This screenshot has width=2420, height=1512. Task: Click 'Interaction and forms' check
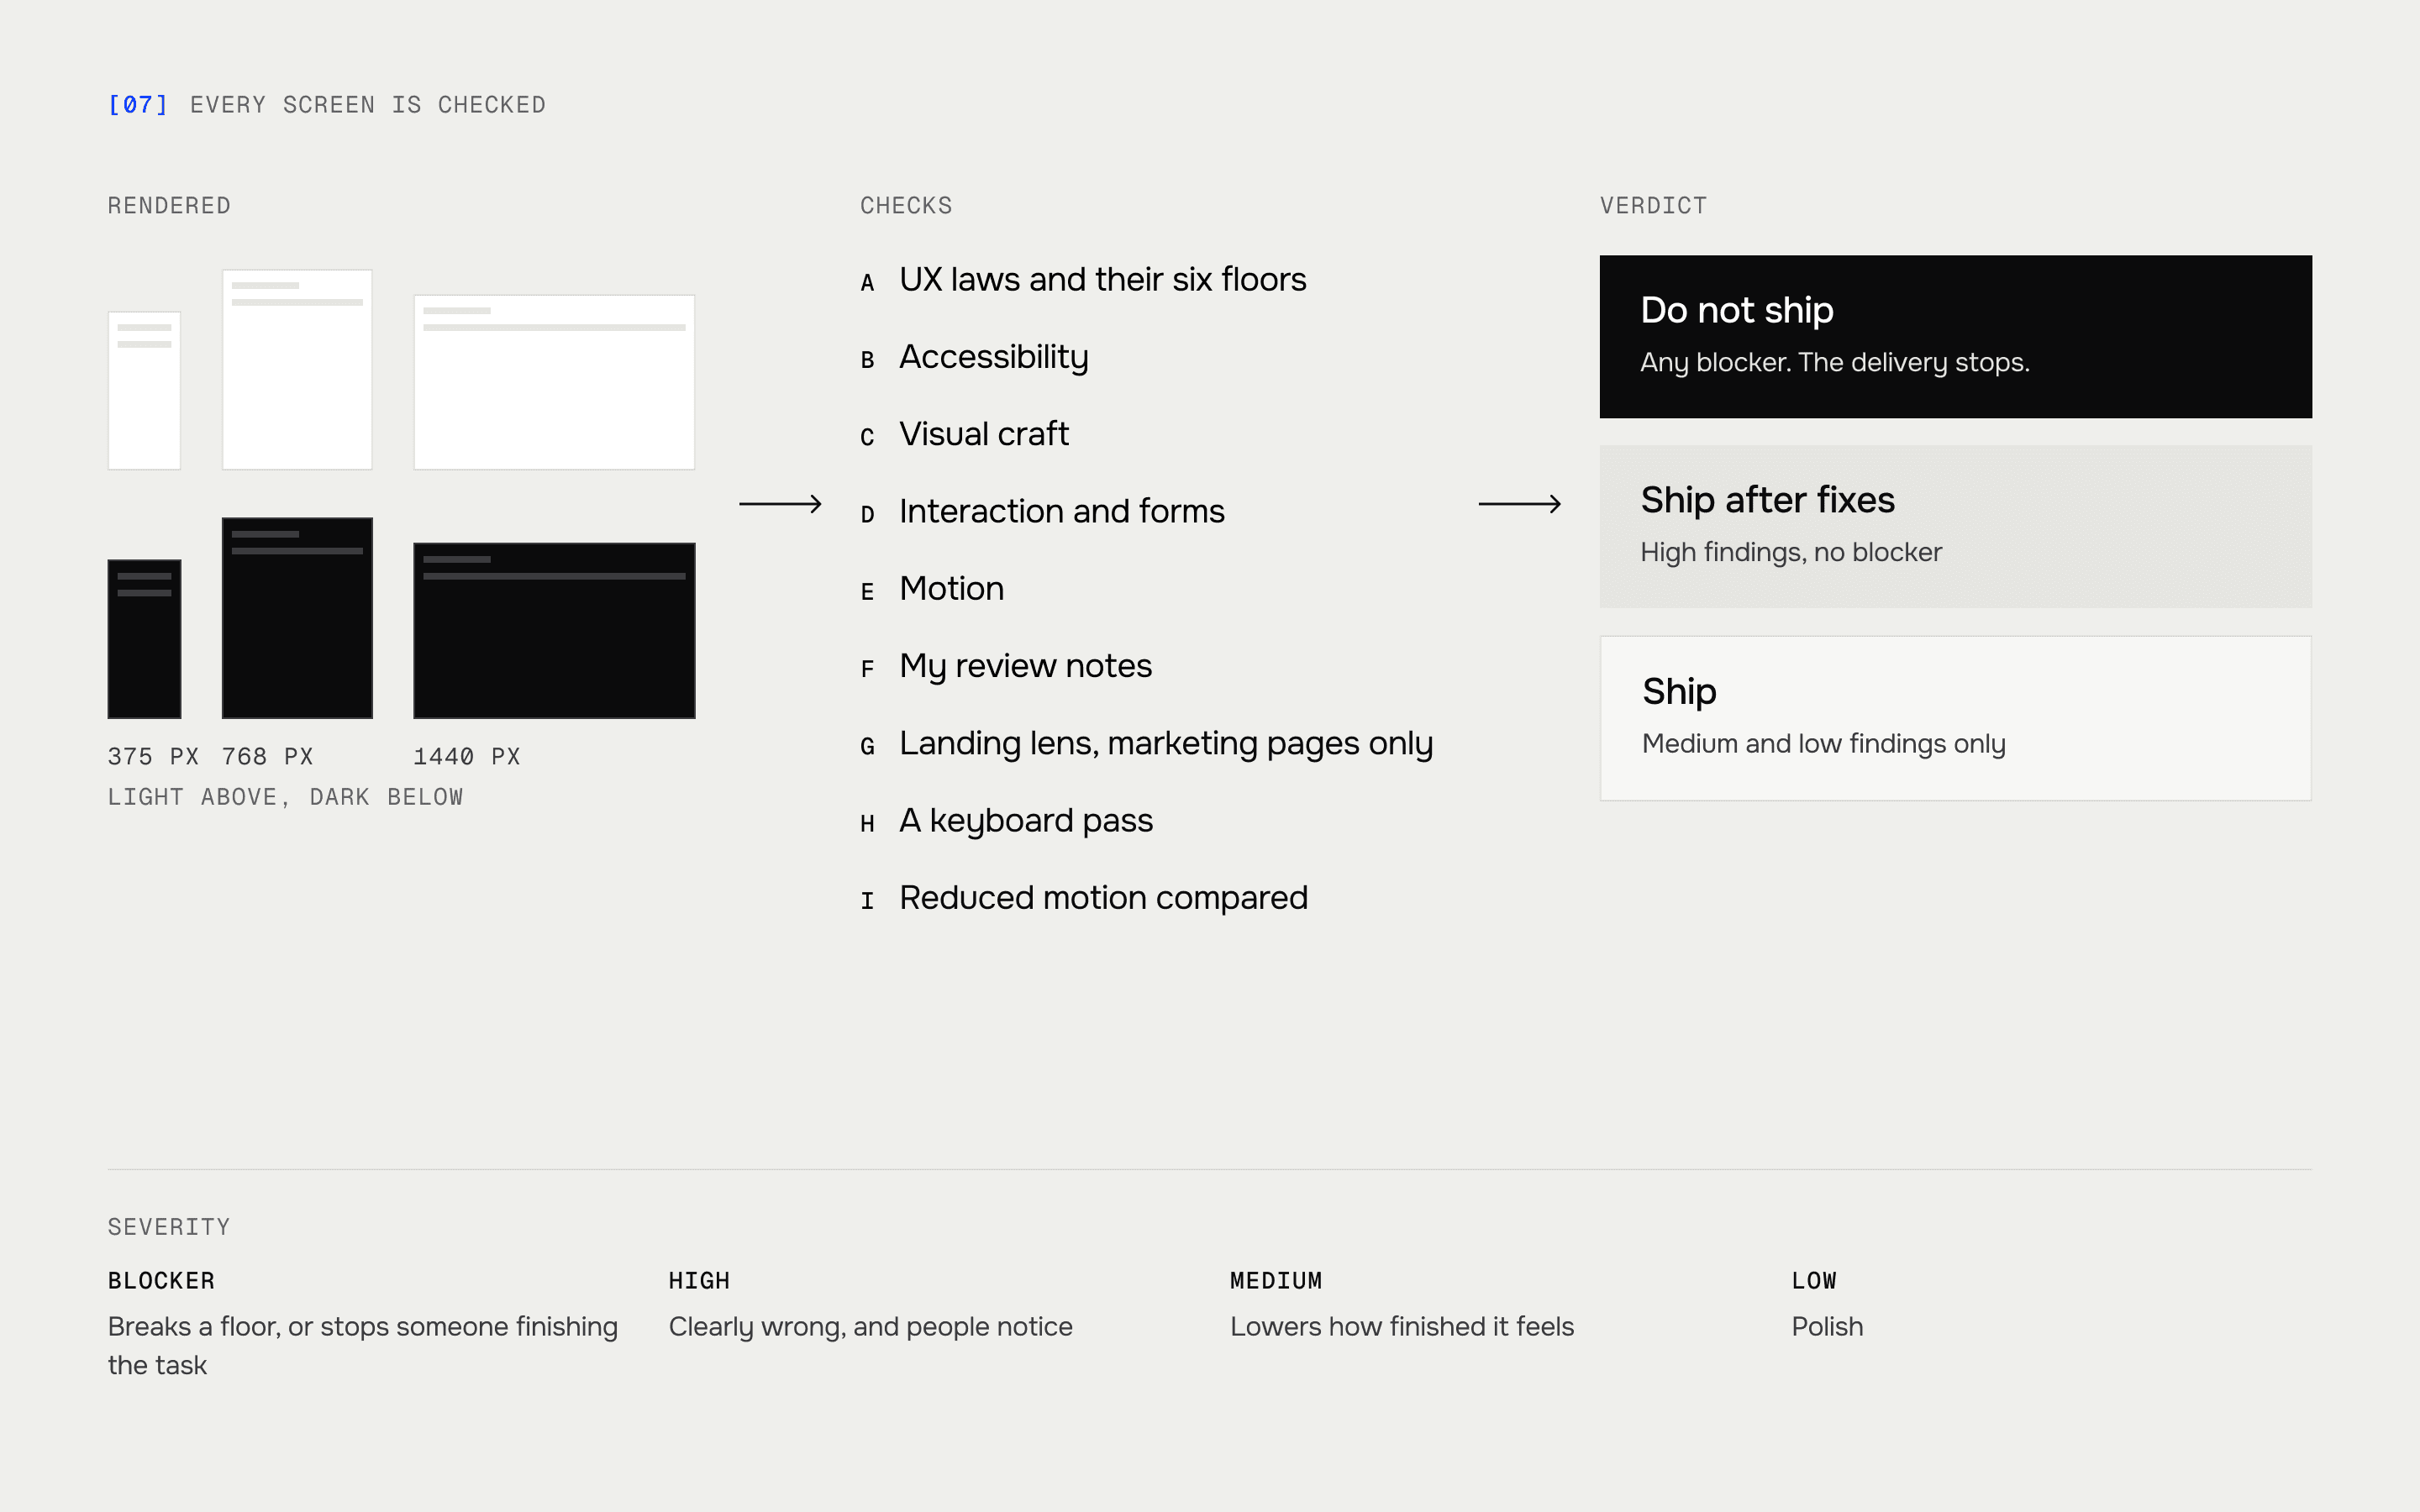tap(1061, 511)
